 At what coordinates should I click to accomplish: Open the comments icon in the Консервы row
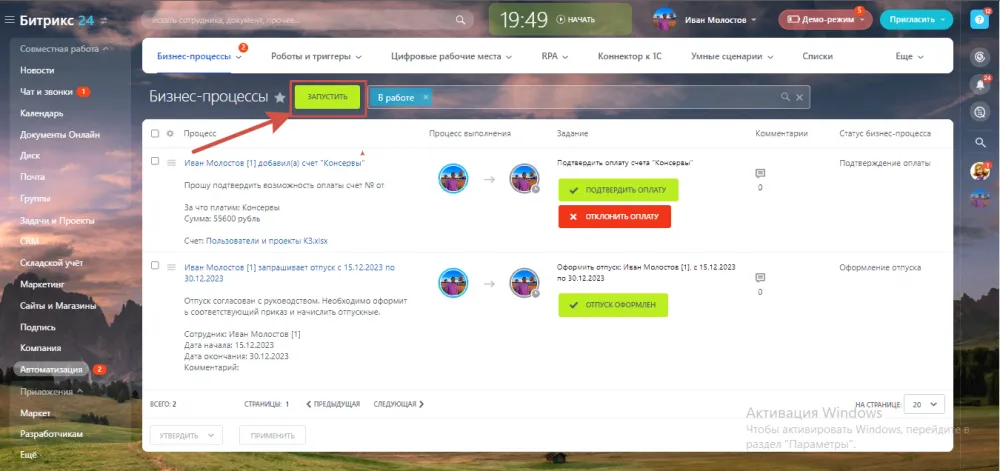point(760,173)
